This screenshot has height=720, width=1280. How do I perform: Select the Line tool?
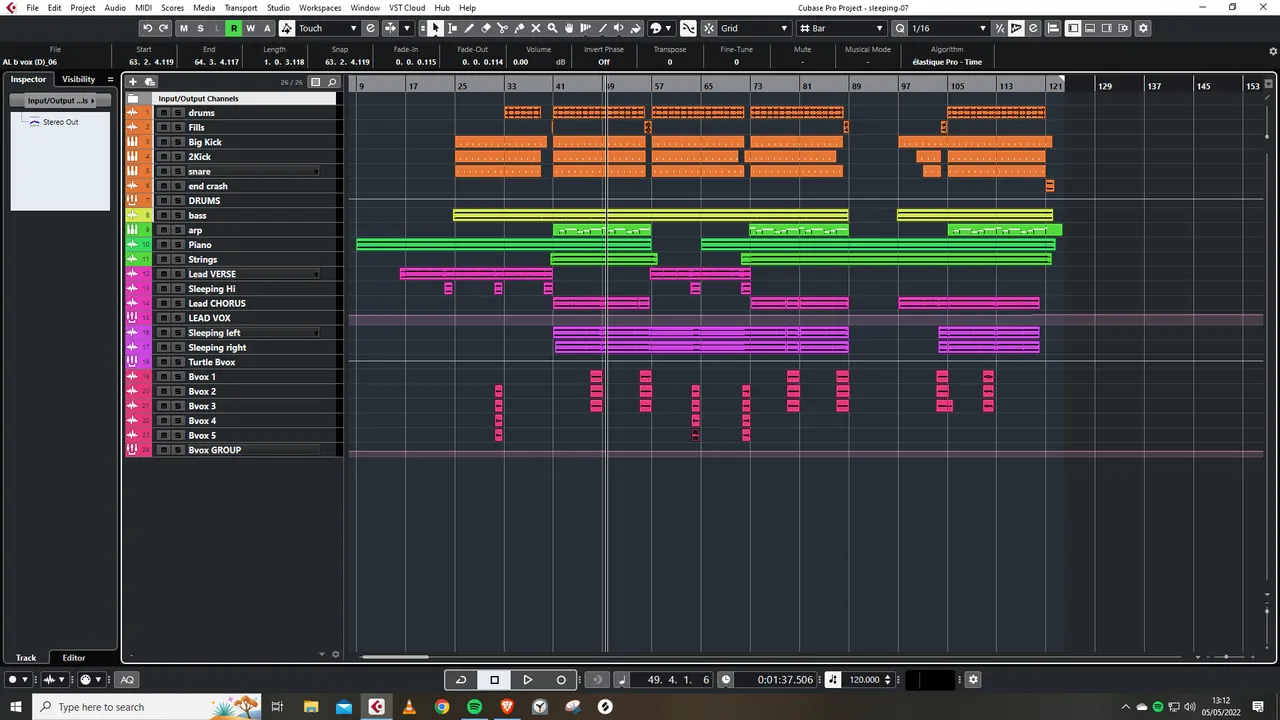602,28
